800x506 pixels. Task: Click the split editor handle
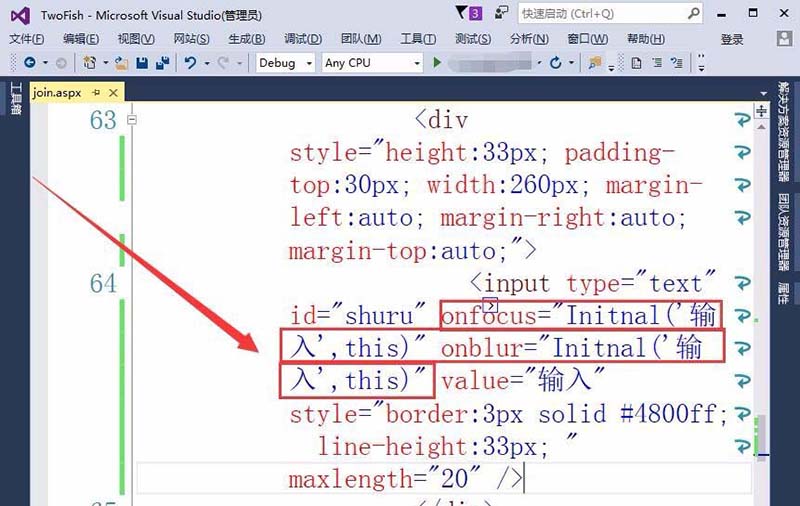(x=761, y=111)
